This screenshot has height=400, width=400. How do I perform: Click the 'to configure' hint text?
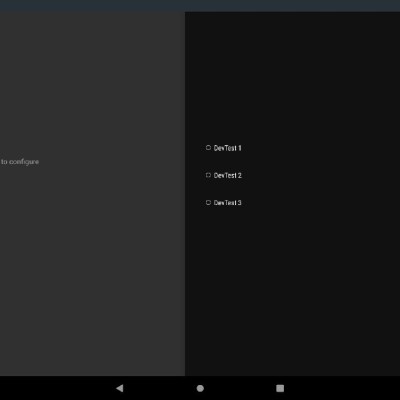(x=20, y=162)
